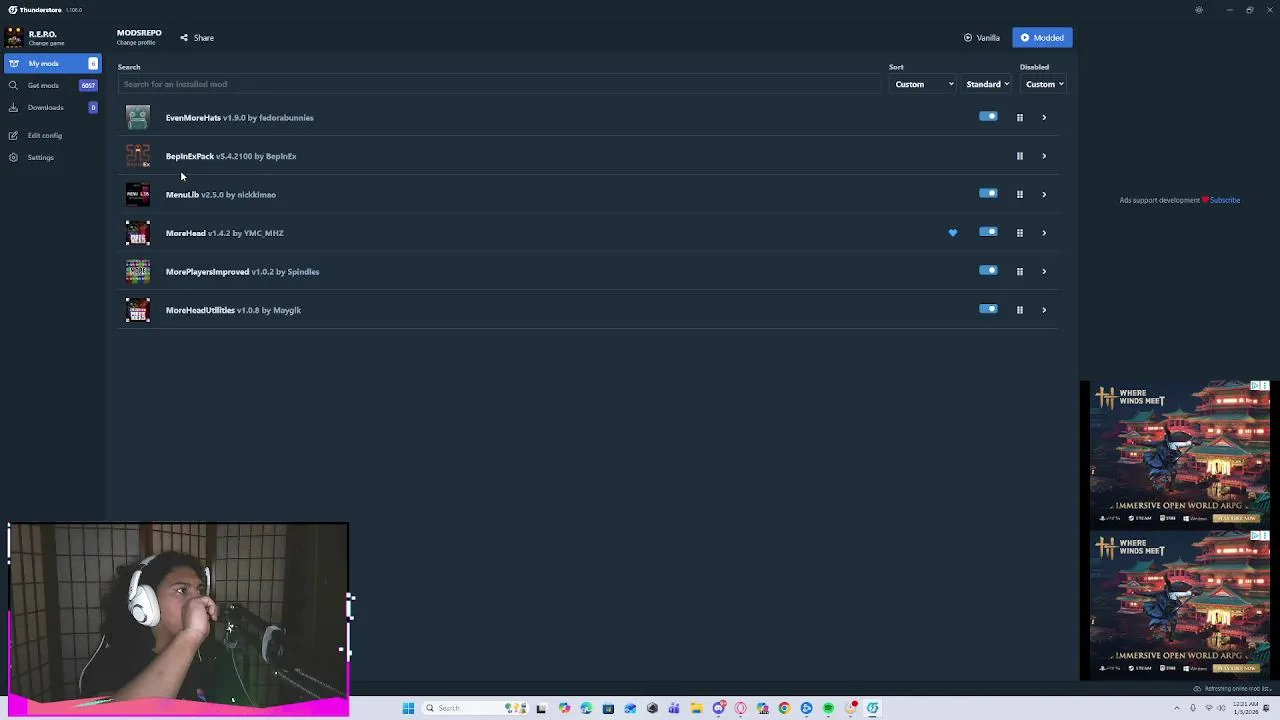Select 'MoreHead v1.4.2 by YMC_MHZ' text

(x=225, y=233)
